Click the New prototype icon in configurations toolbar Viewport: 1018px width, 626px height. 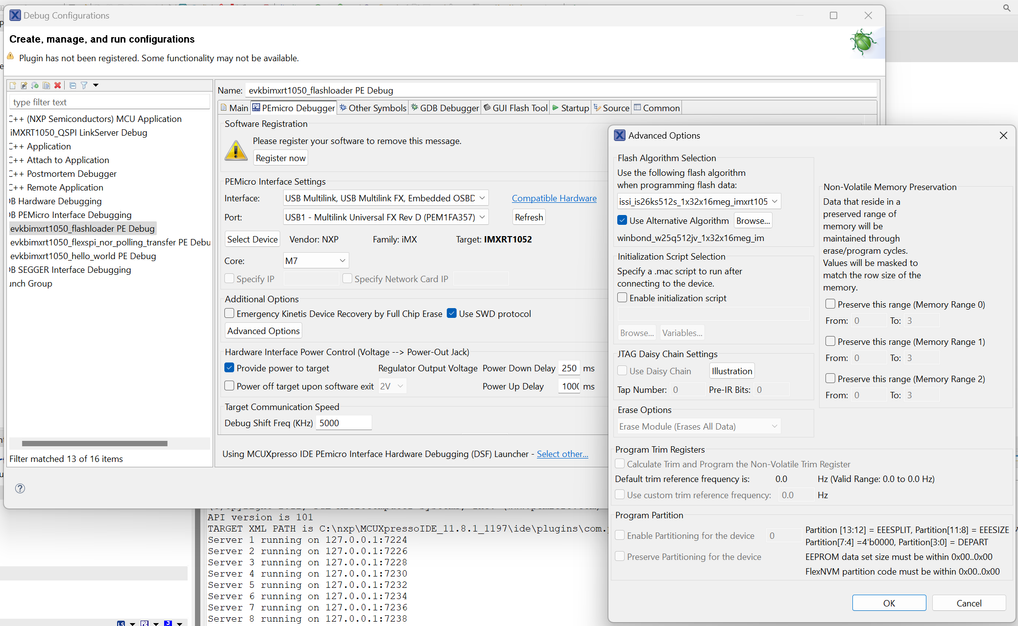coord(24,86)
